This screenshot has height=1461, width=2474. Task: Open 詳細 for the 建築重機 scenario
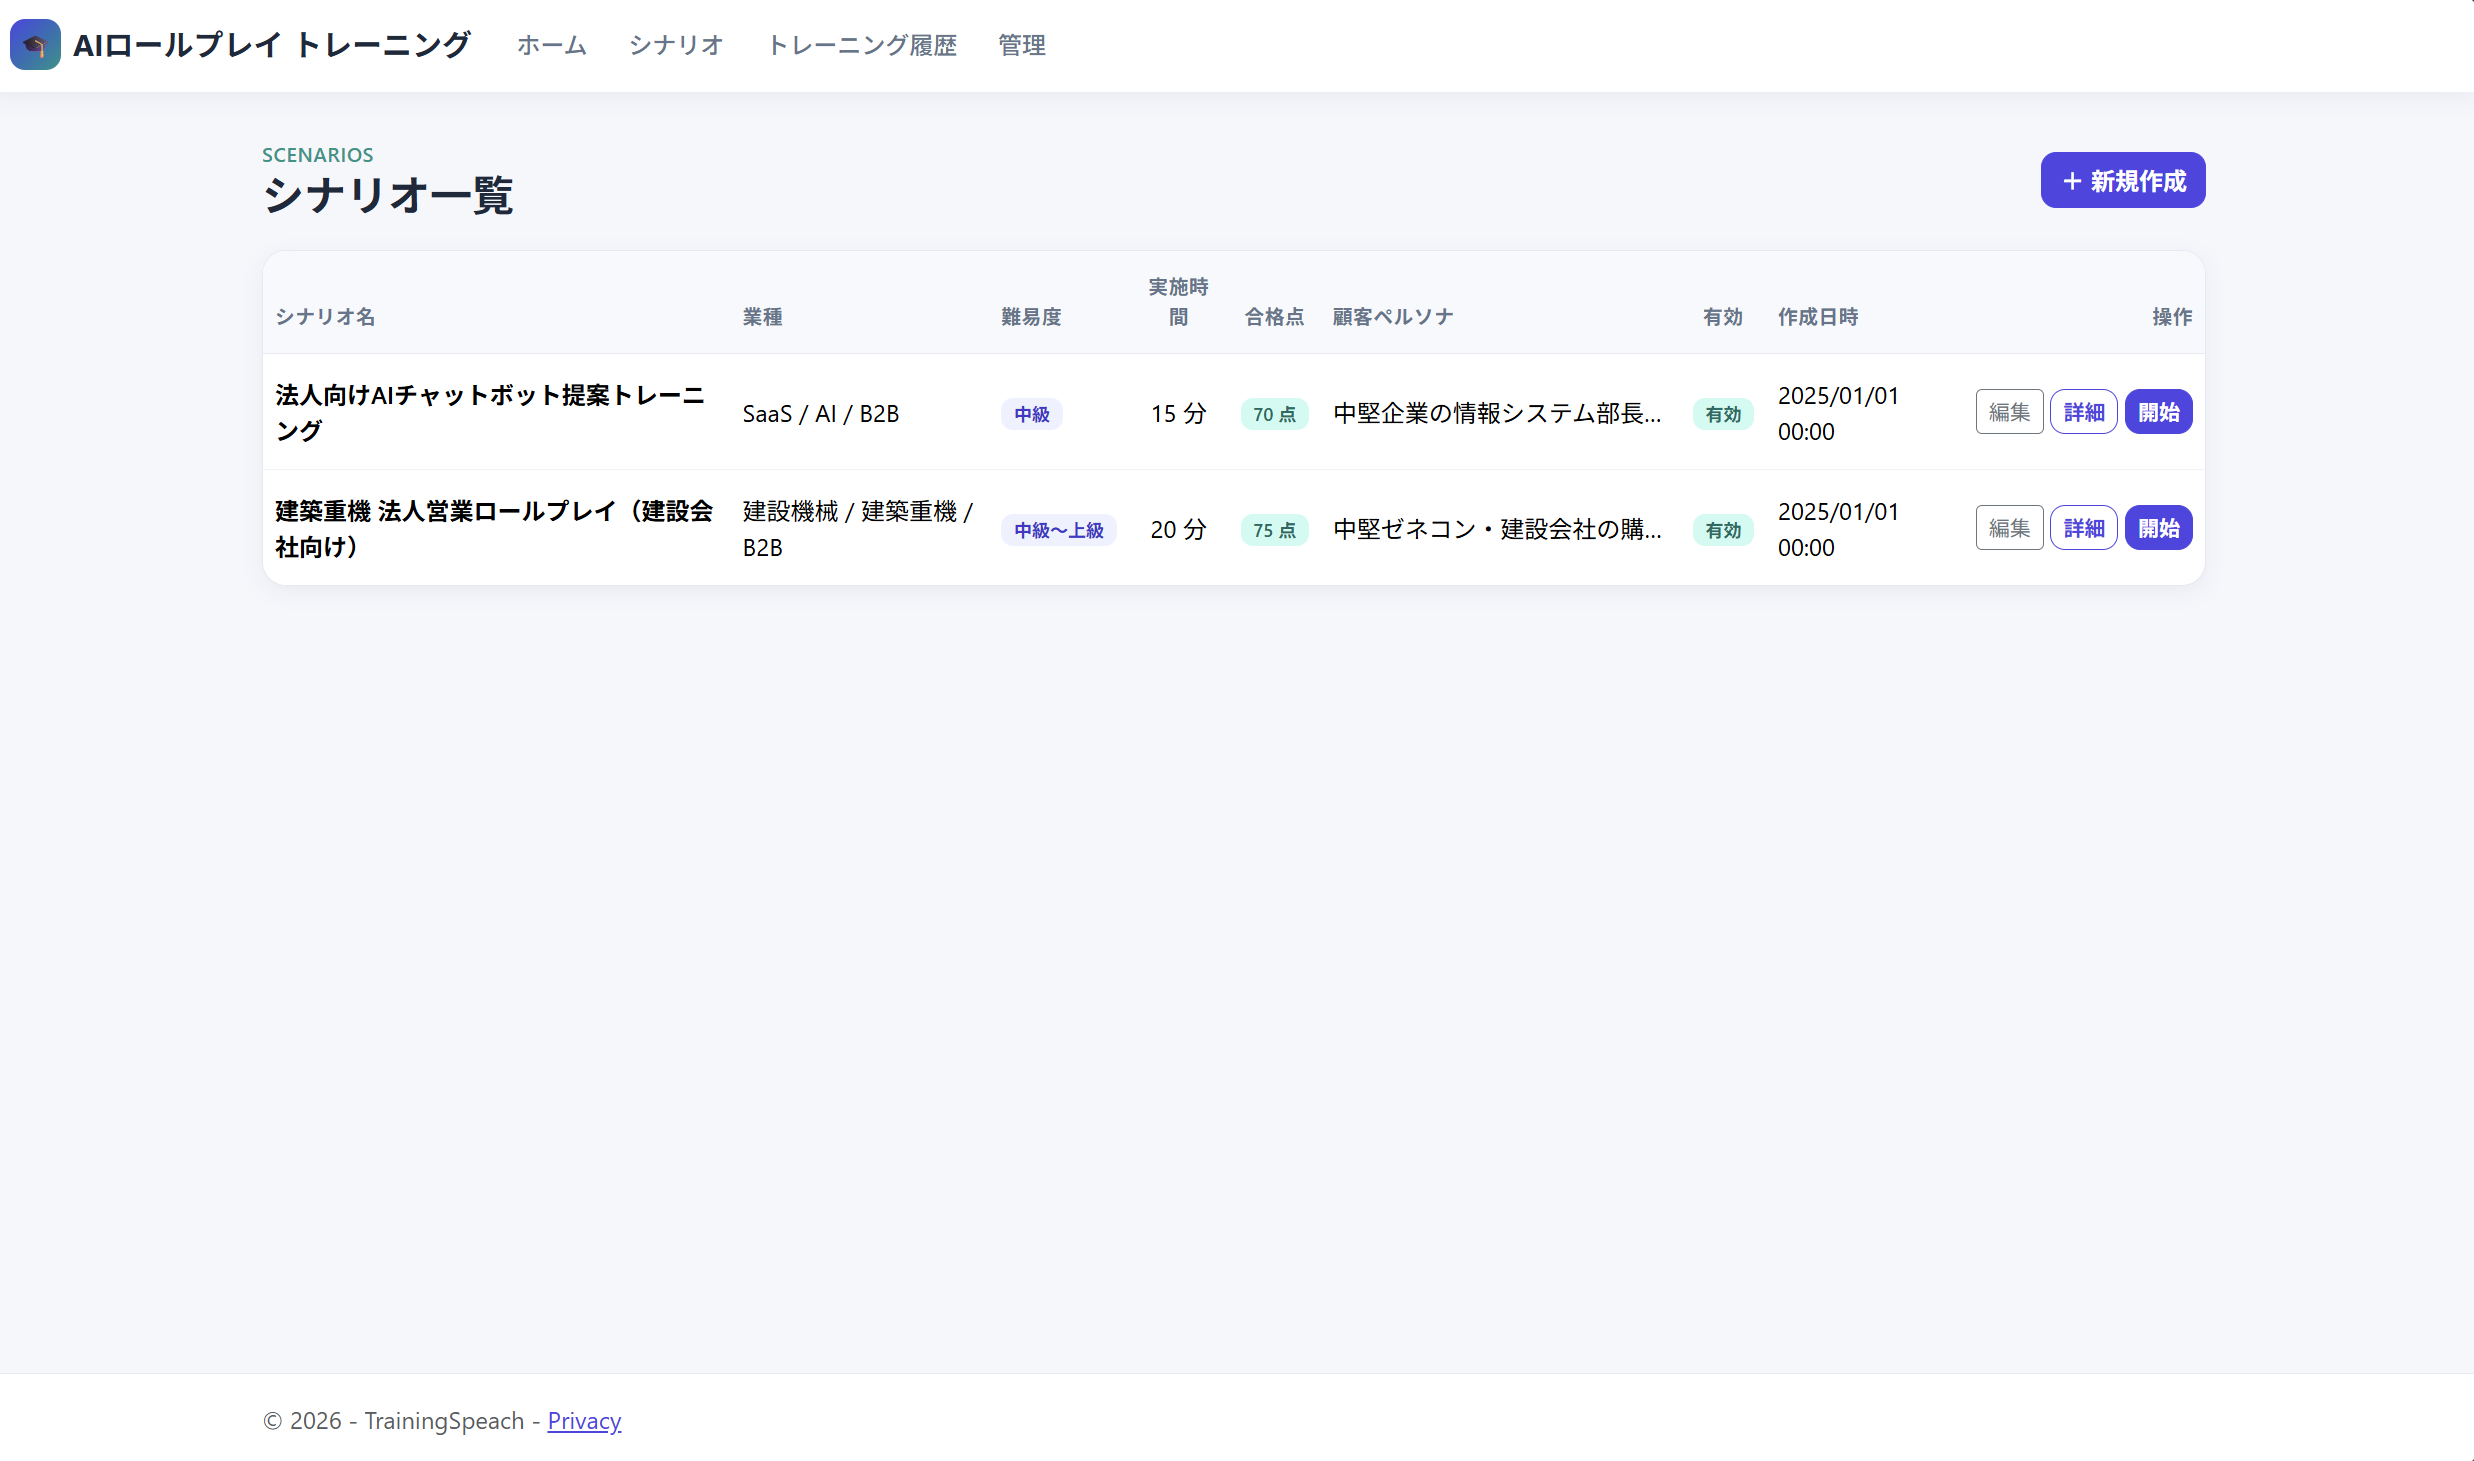click(x=2084, y=528)
